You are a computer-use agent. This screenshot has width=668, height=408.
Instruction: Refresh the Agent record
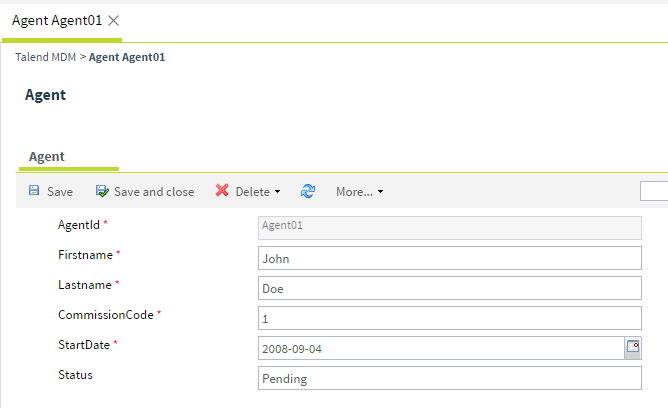tap(308, 191)
